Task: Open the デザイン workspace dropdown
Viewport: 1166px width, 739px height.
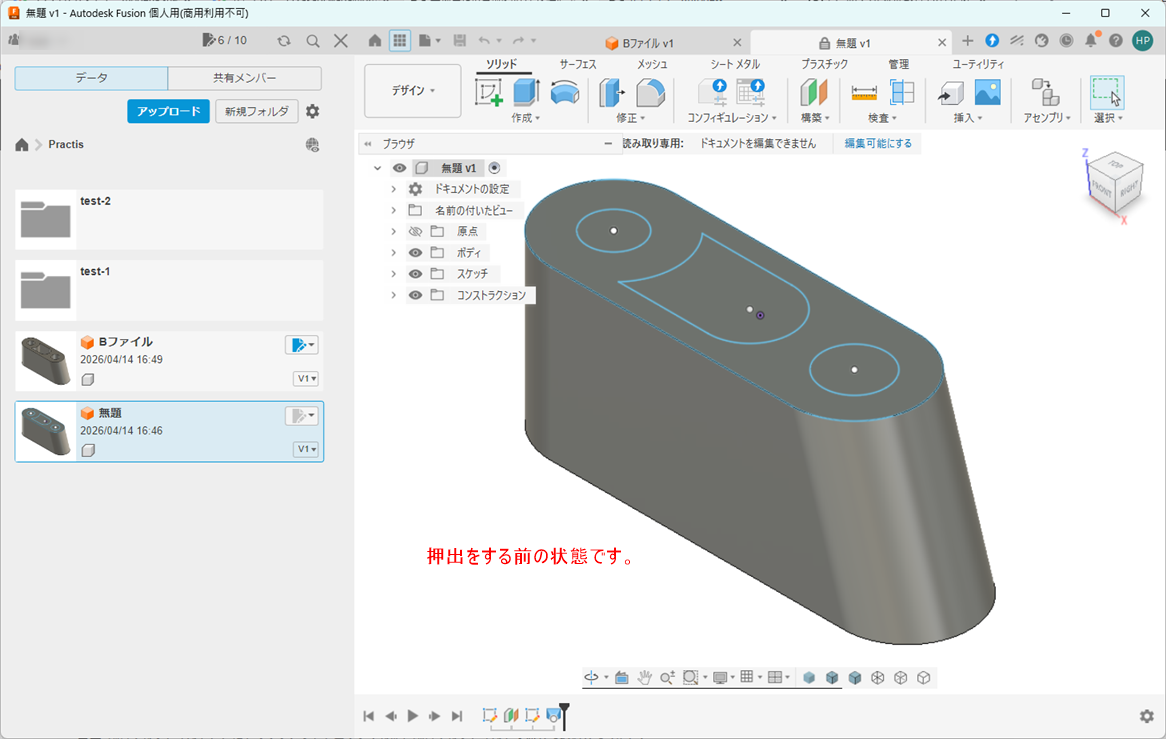Action: (x=413, y=91)
